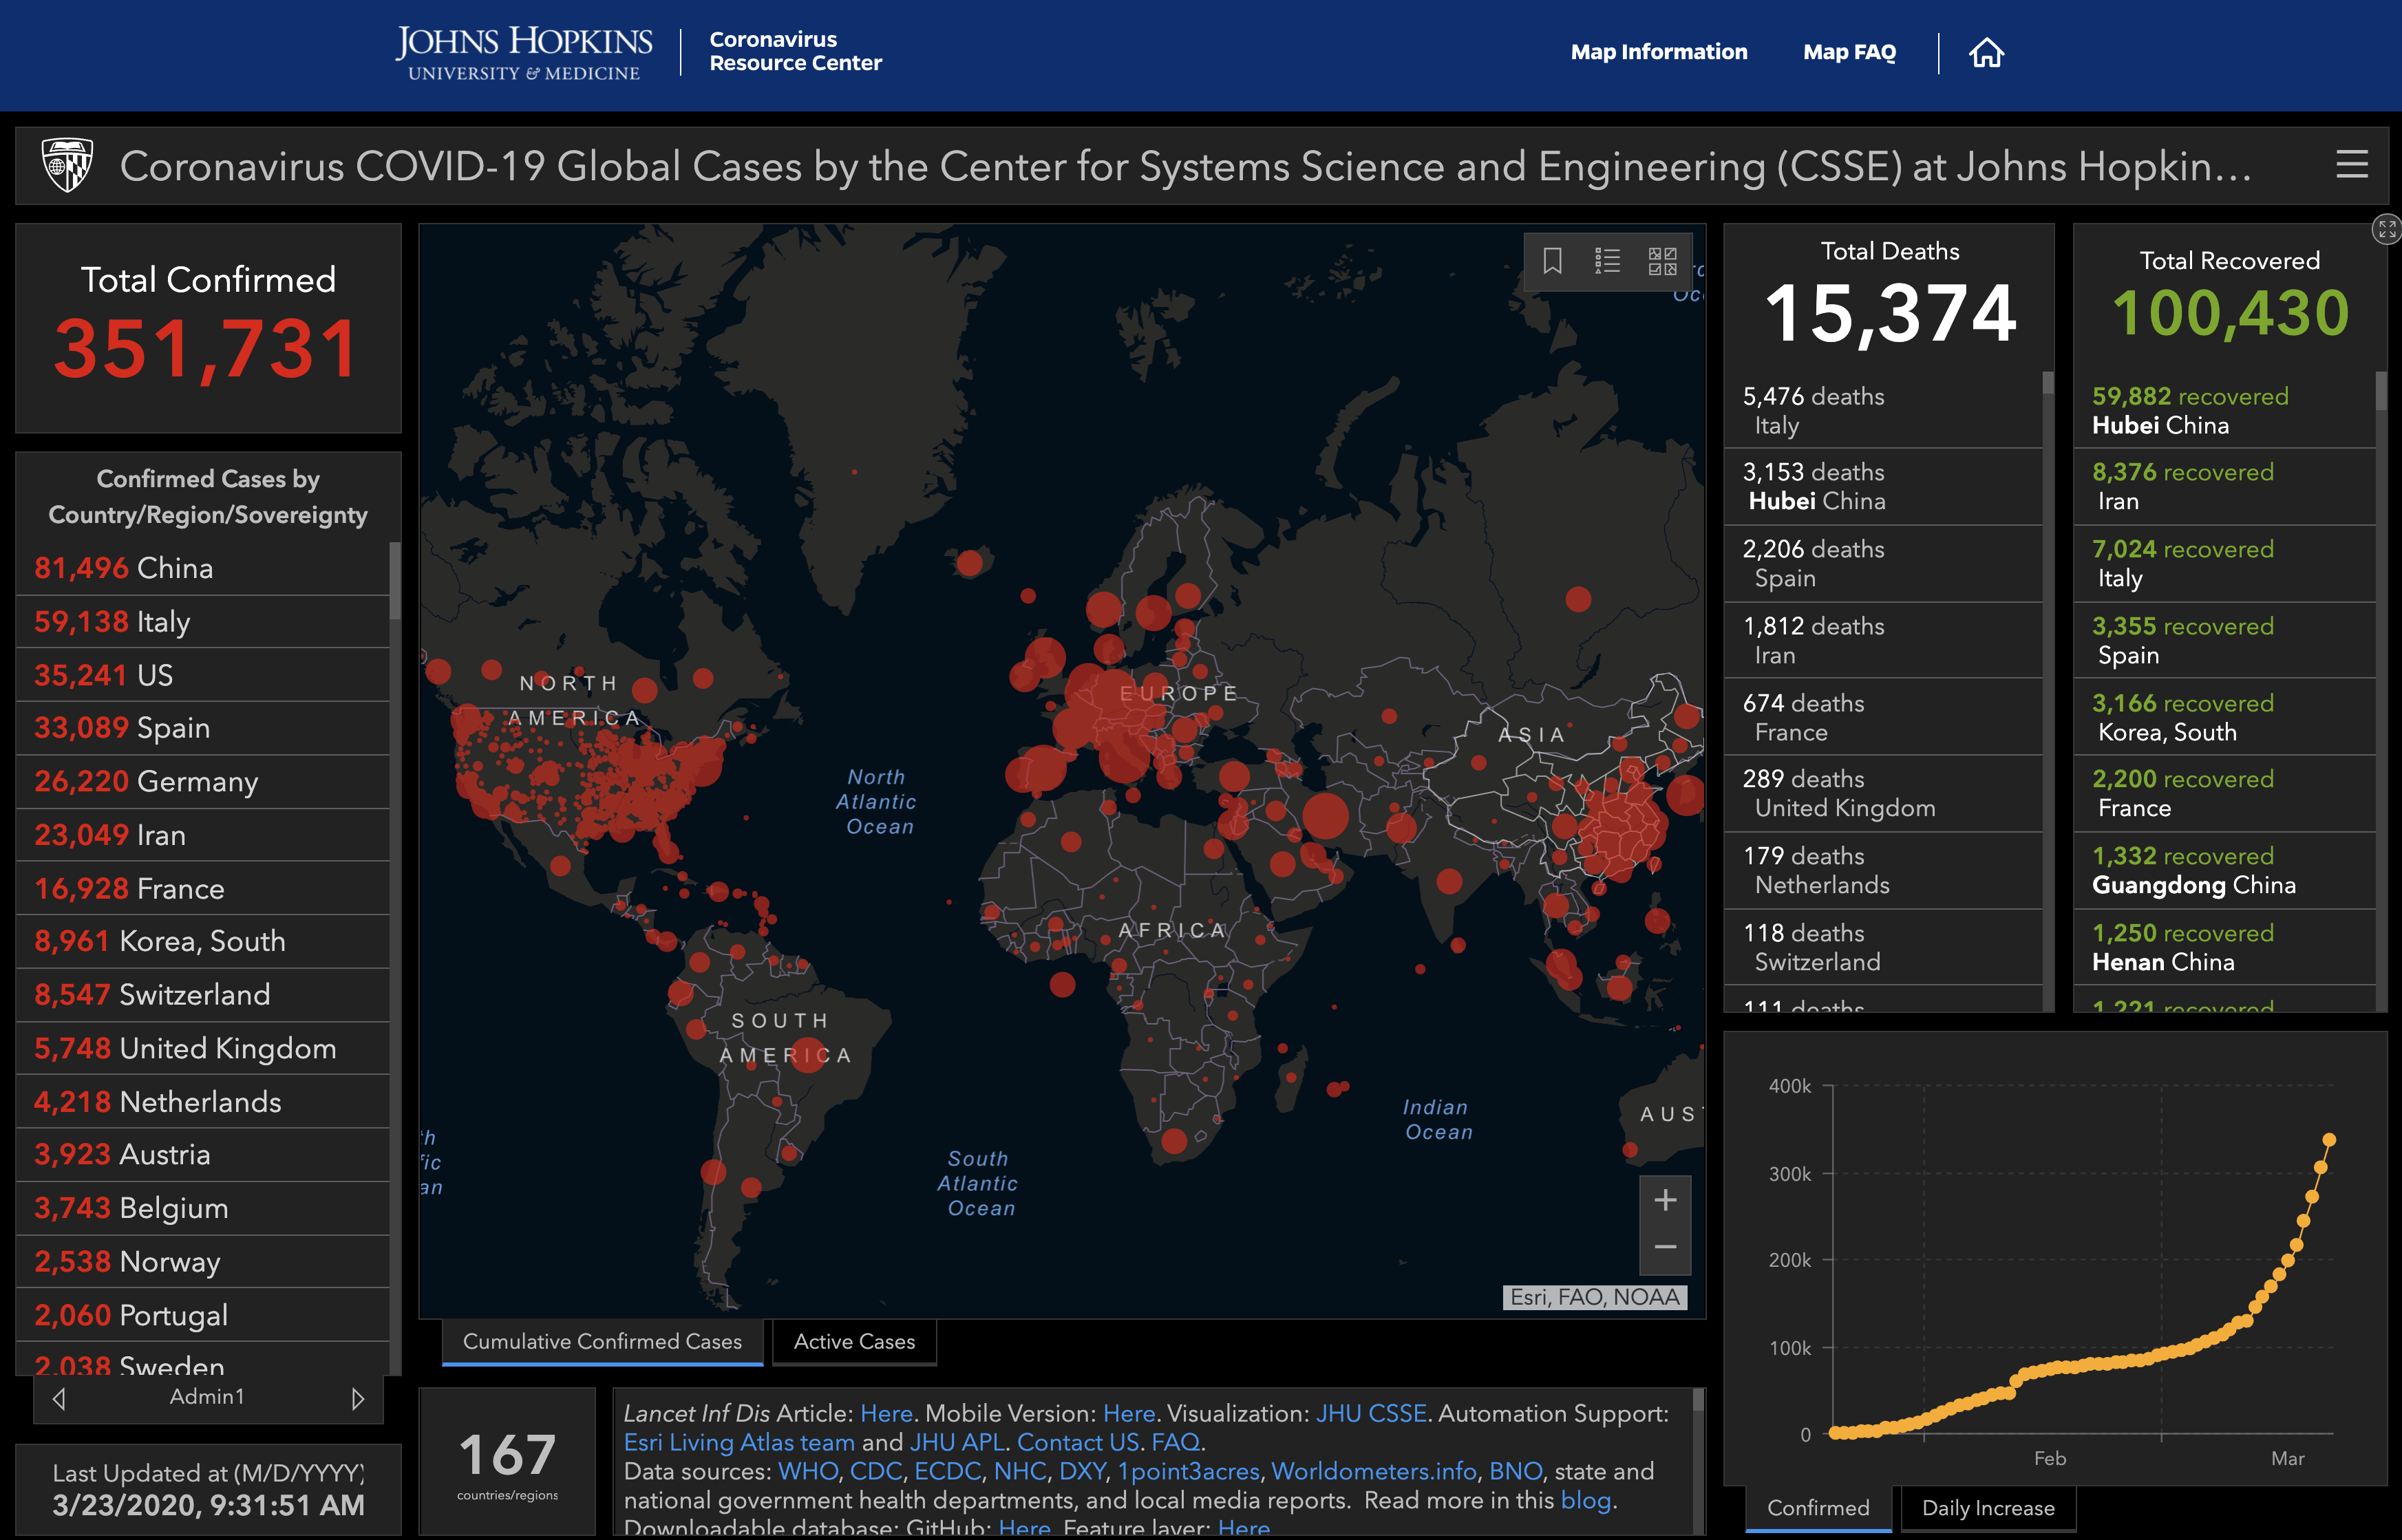
Task: Click Coronavirus Resource Center link
Action: click(x=795, y=51)
